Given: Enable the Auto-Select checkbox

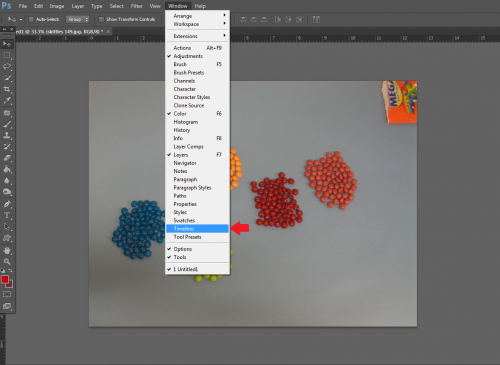Looking at the screenshot, I should (31, 19).
